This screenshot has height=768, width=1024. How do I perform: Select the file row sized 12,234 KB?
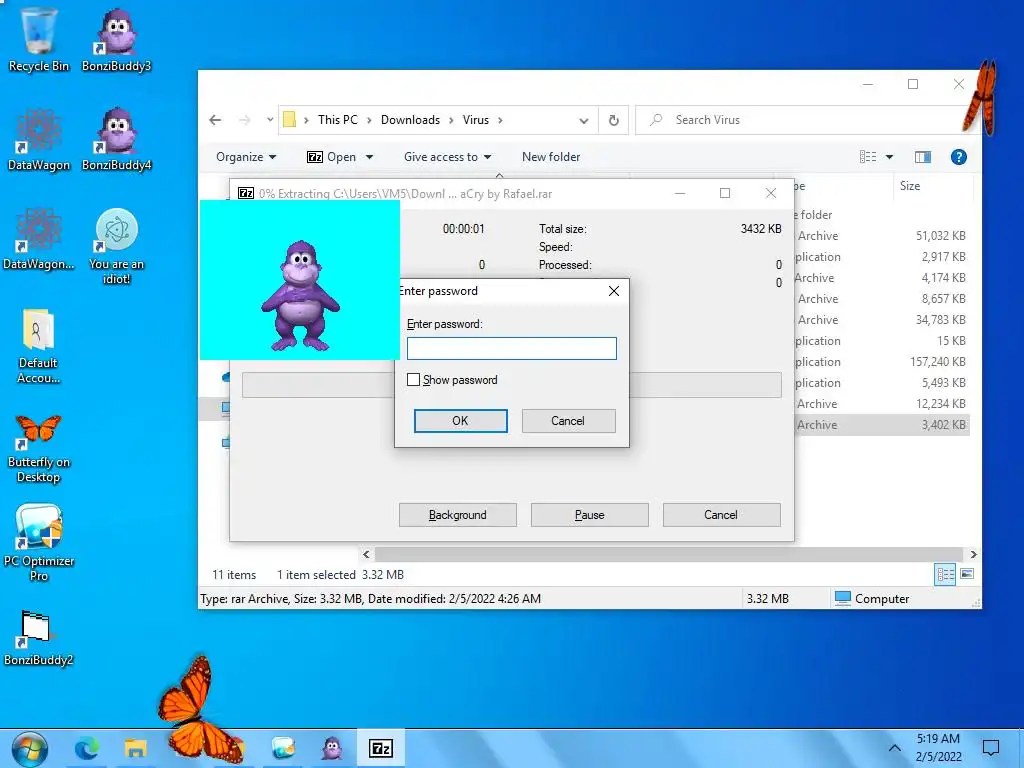[x=880, y=404]
